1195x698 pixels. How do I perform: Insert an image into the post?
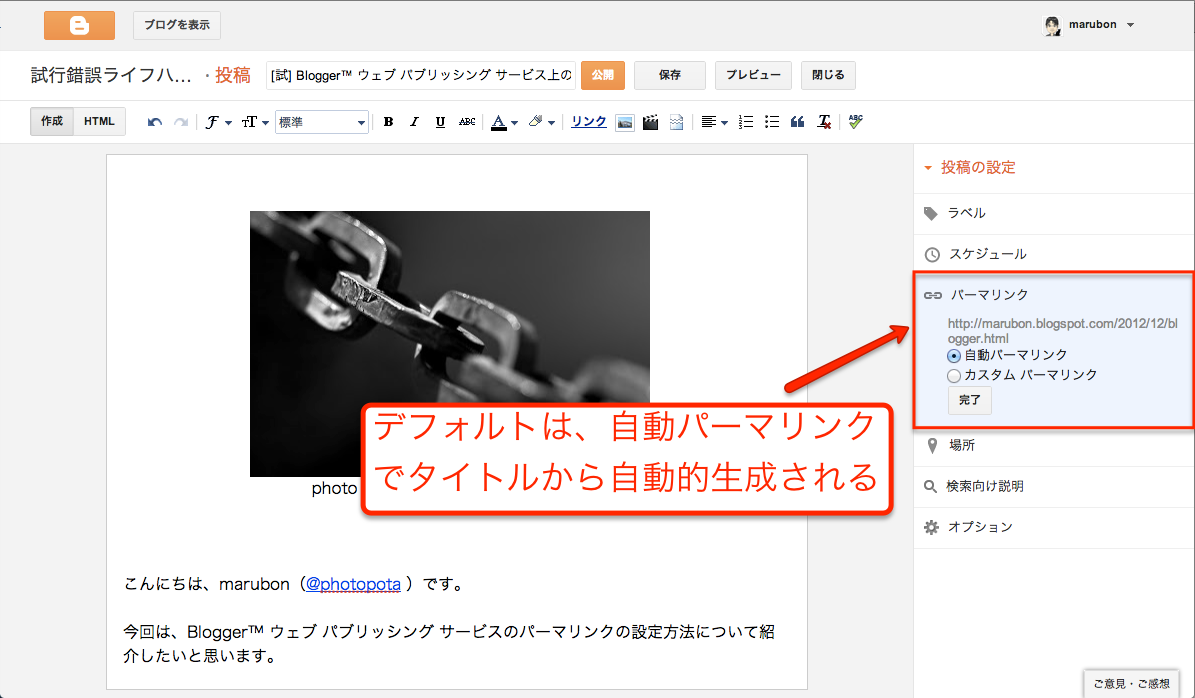point(624,123)
